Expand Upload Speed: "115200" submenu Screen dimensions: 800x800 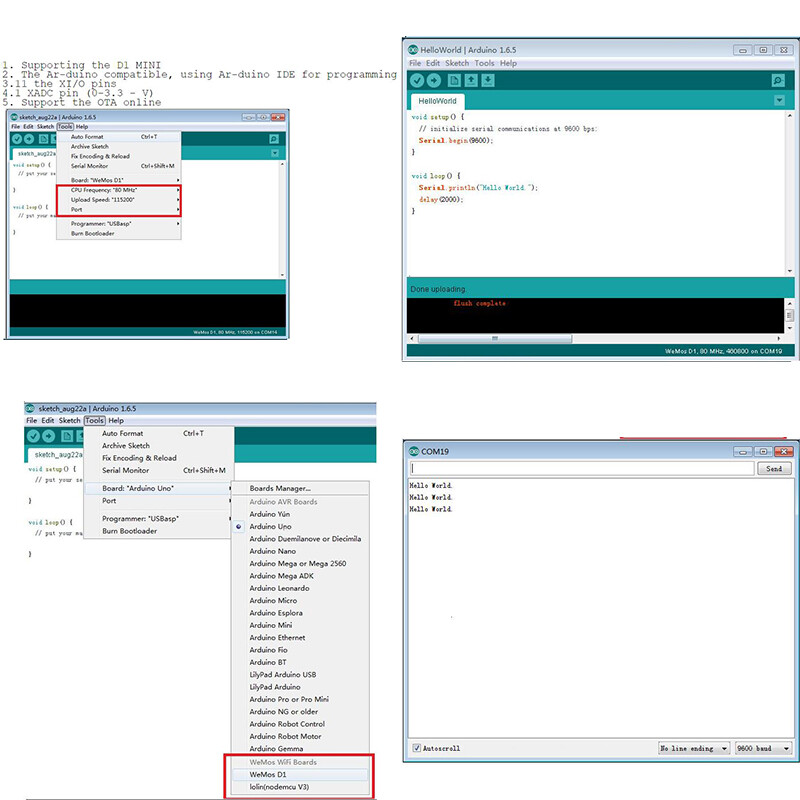(118, 199)
